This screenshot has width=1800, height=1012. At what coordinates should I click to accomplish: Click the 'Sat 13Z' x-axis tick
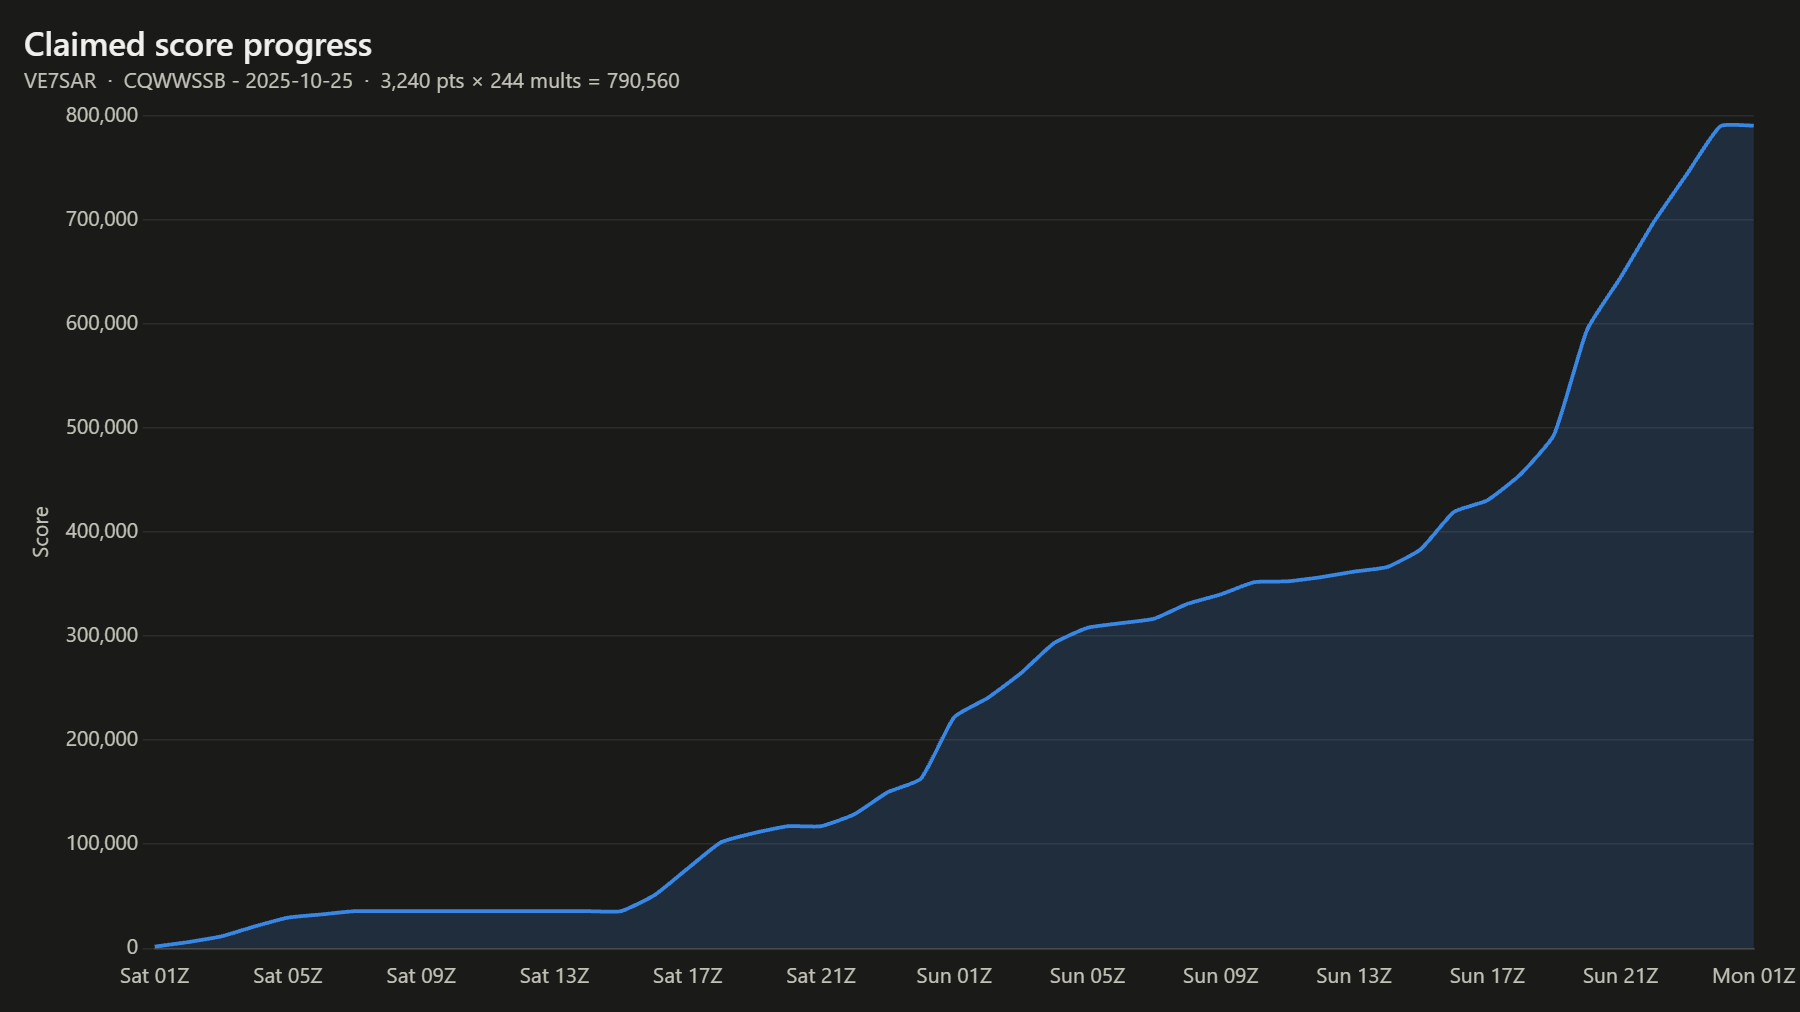point(554,976)
